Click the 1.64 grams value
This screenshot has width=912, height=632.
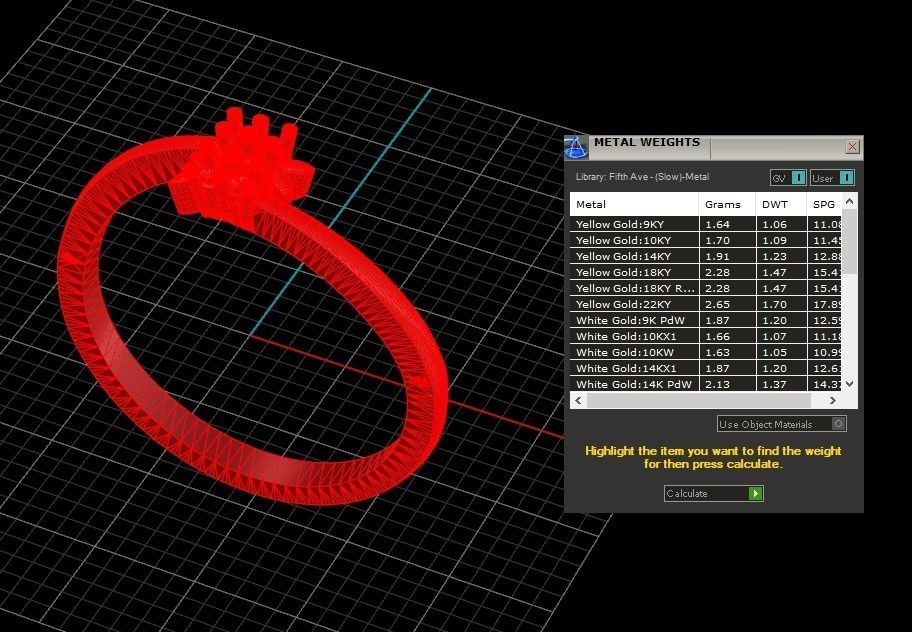(717, 224)
